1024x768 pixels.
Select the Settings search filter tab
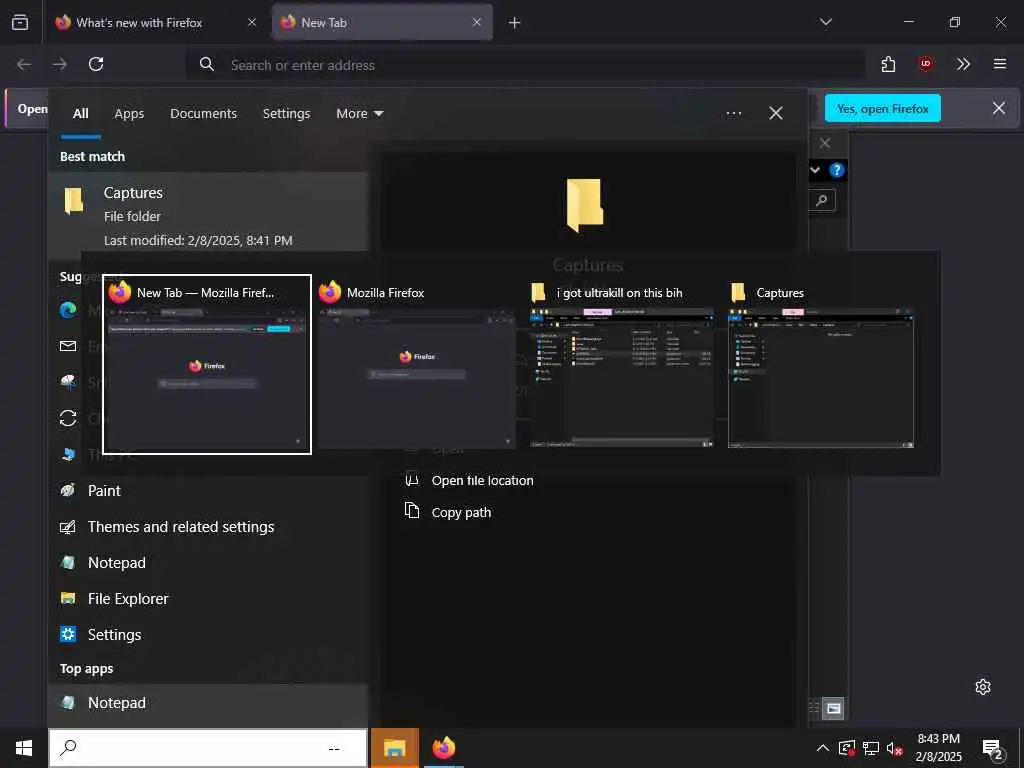point(287,114)
